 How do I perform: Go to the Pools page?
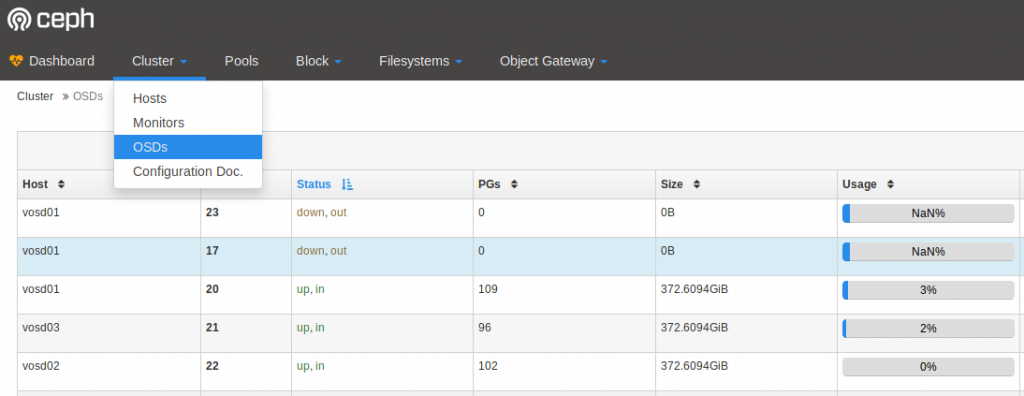[242, 61]
